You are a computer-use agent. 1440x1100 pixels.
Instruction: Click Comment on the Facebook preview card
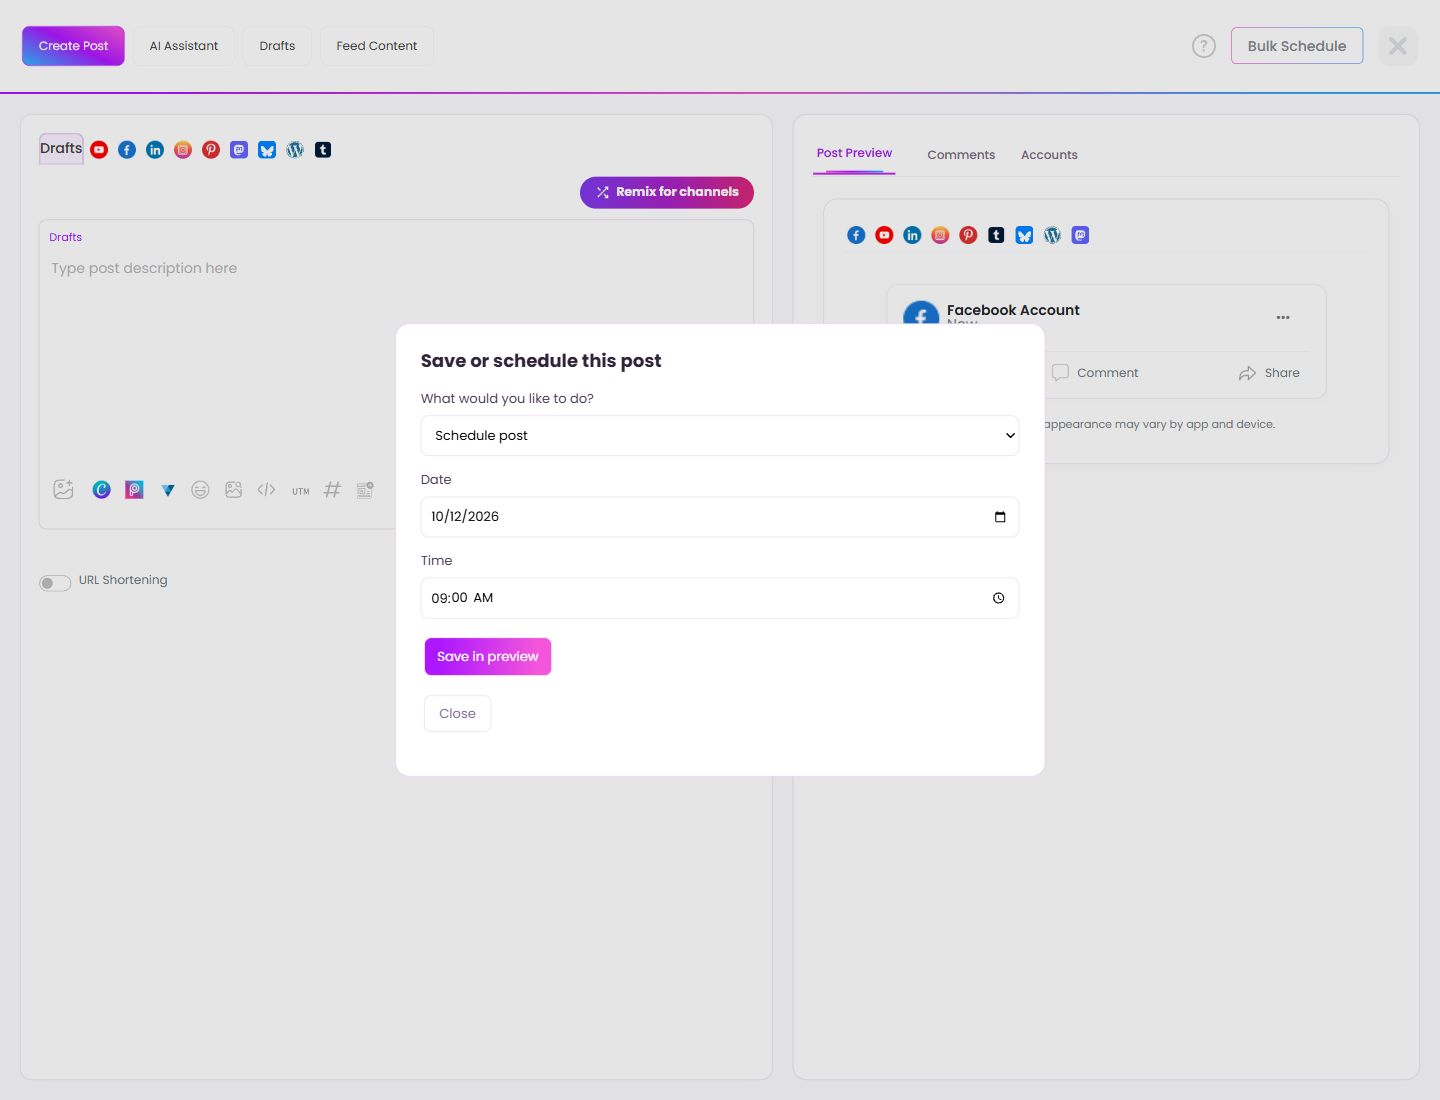[1095, 373]
